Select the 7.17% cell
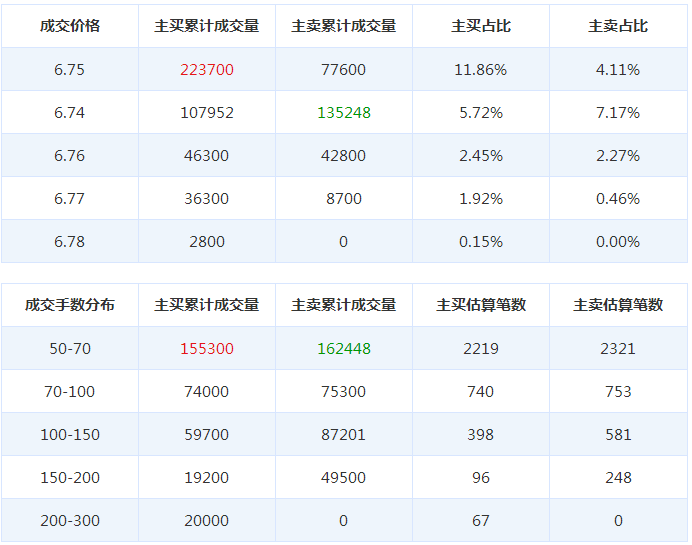The image size is (692, 545). [x=618, y=113]
